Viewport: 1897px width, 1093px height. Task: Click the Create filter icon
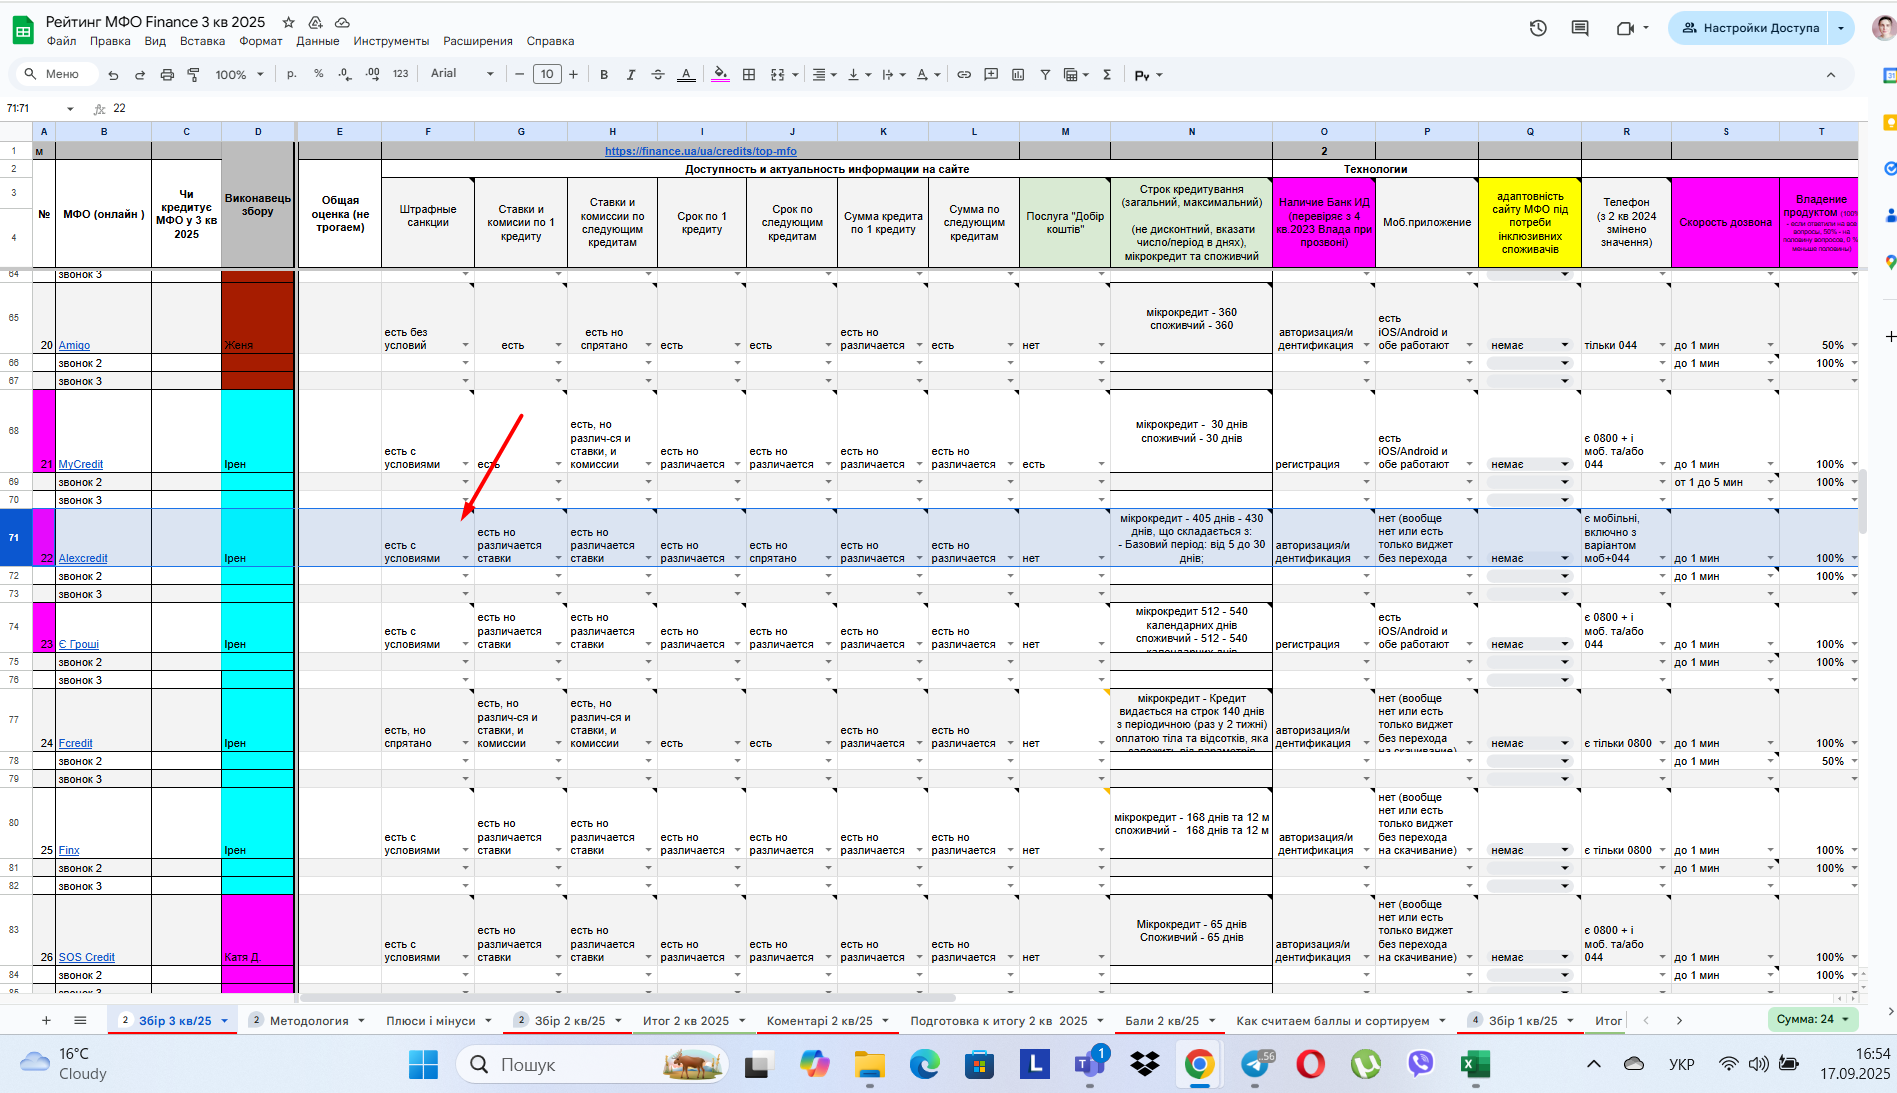(1045, 75)
